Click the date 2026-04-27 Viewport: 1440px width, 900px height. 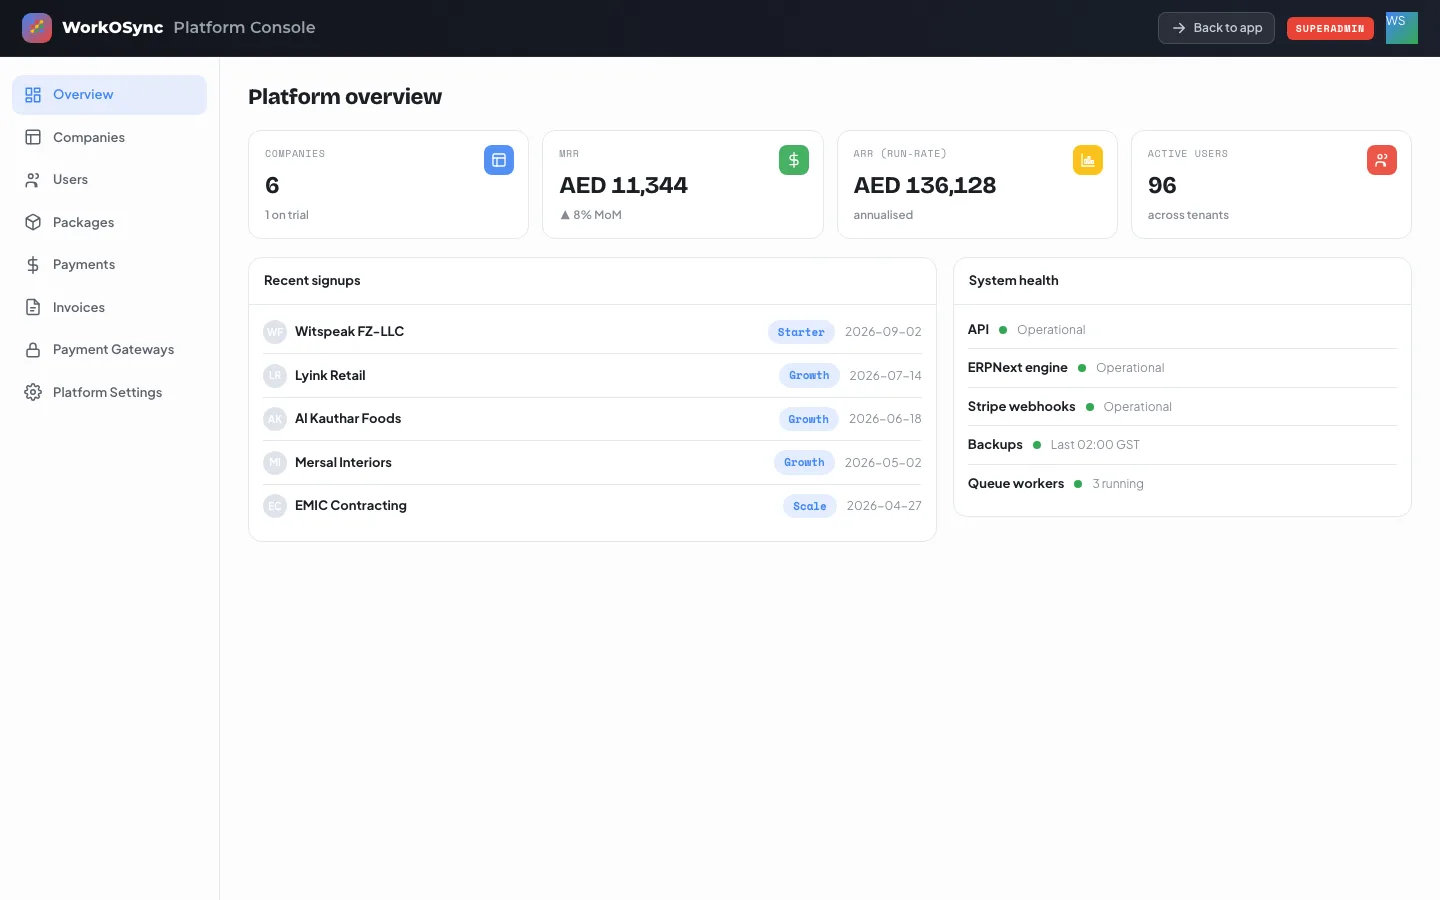884,506
